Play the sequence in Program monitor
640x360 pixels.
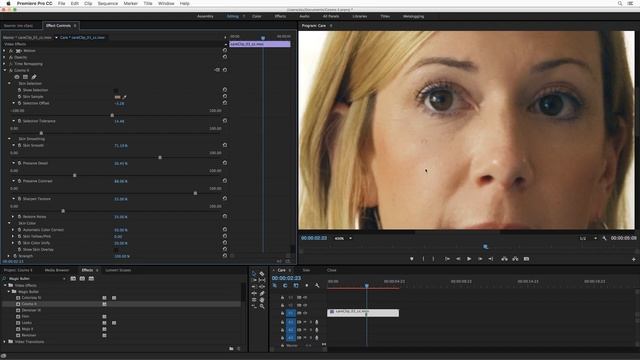coord(469,259)
